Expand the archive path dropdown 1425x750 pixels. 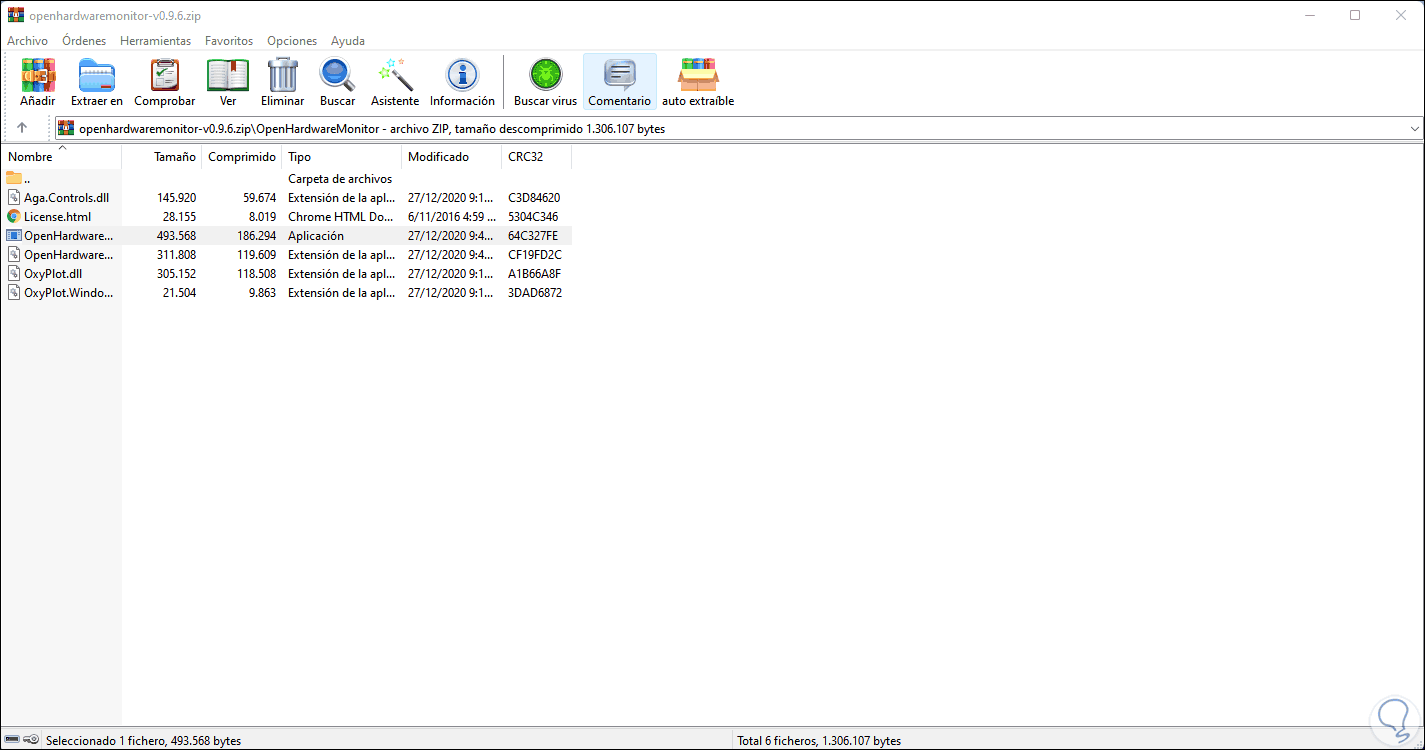tap(1415, 128)
